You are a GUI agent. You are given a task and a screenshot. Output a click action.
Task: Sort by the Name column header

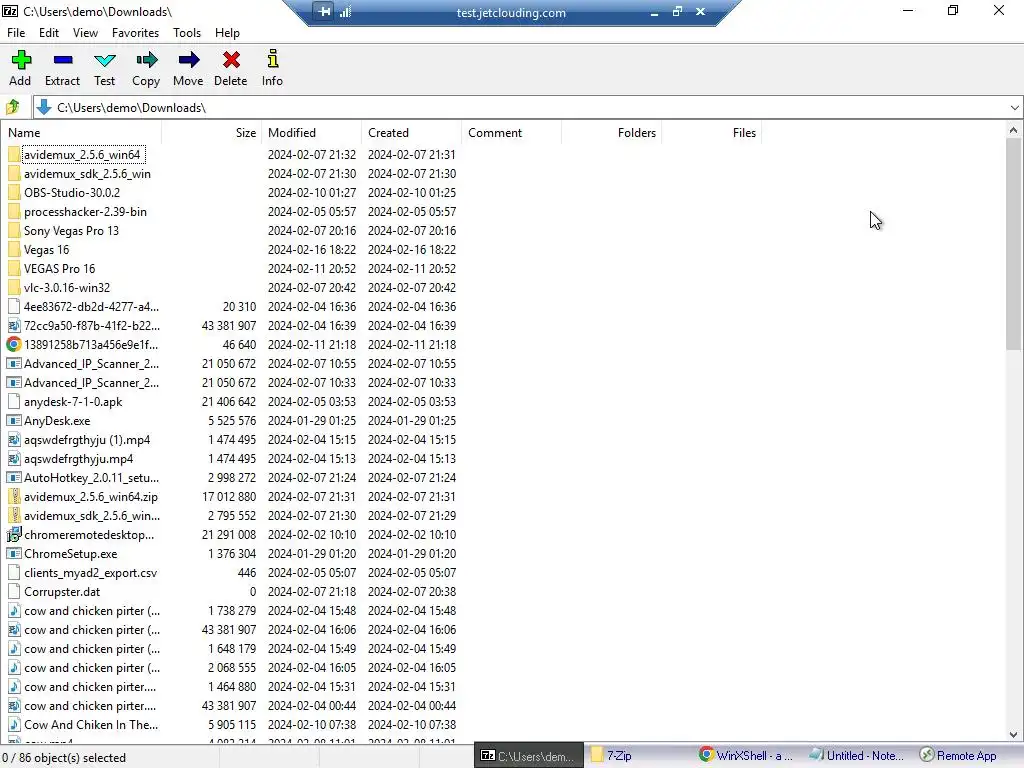[82, 133]
